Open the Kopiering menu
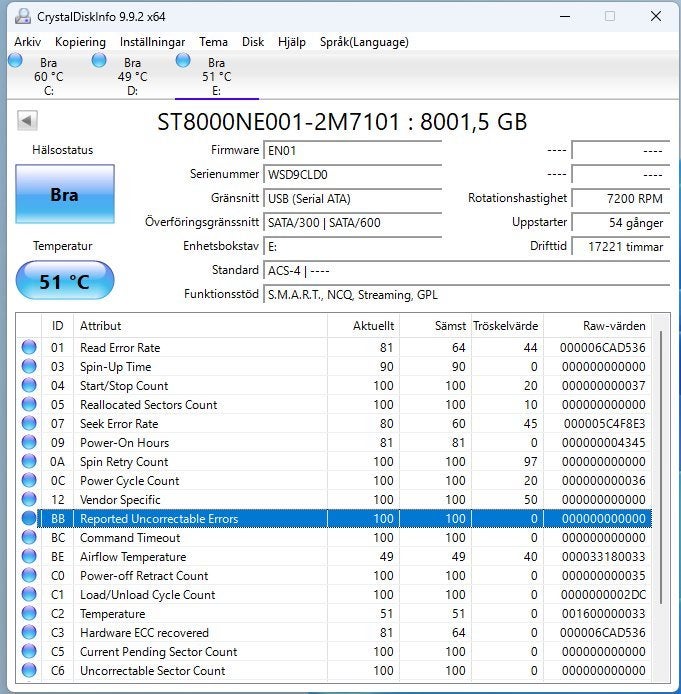This screenshot has height=694, width=681. tap(80, 42)
